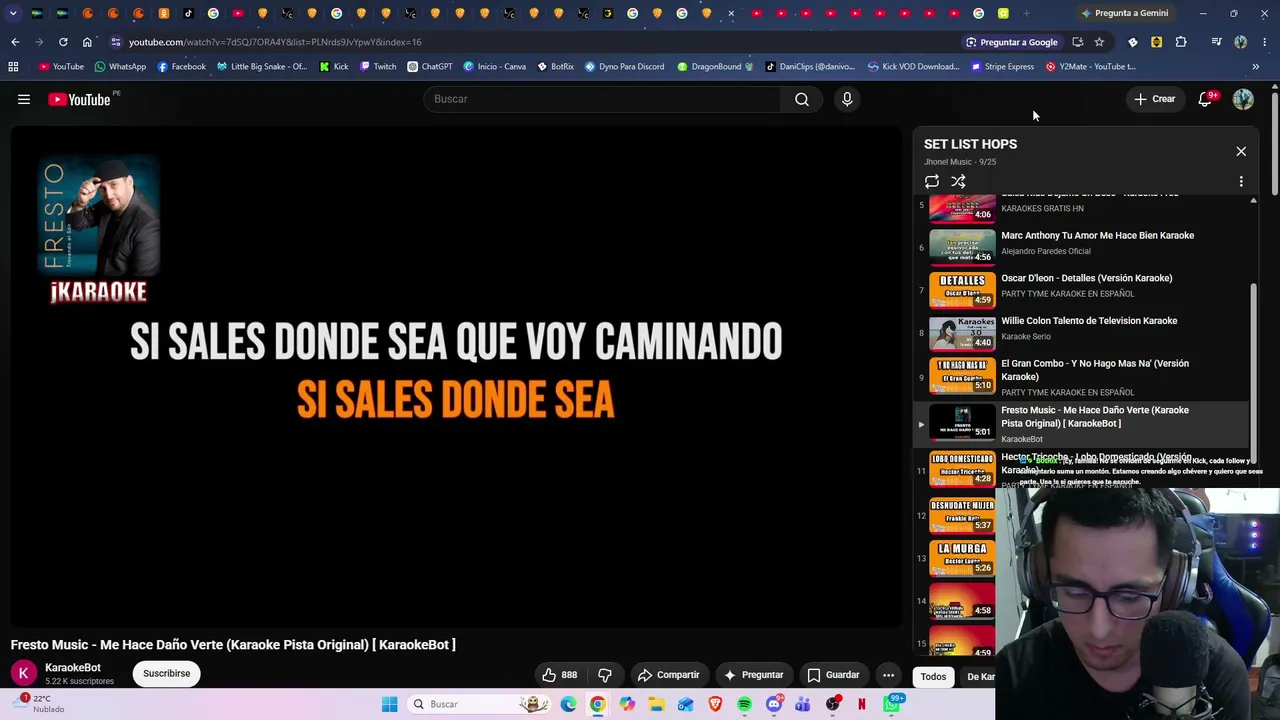Open File Explorer from the taskbar
The width and height of the screenshot is (1280, 720).
[657, 704]
